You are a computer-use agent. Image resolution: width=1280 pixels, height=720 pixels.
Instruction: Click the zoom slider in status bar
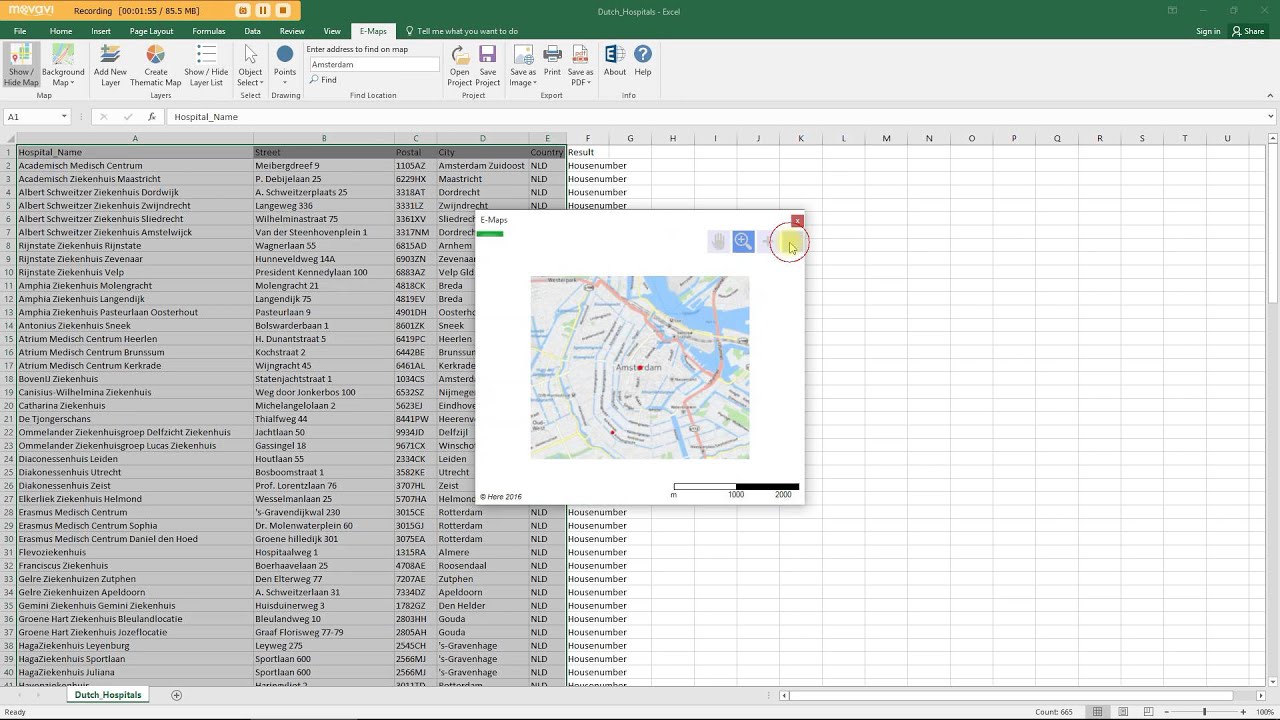pos(1204,712)
